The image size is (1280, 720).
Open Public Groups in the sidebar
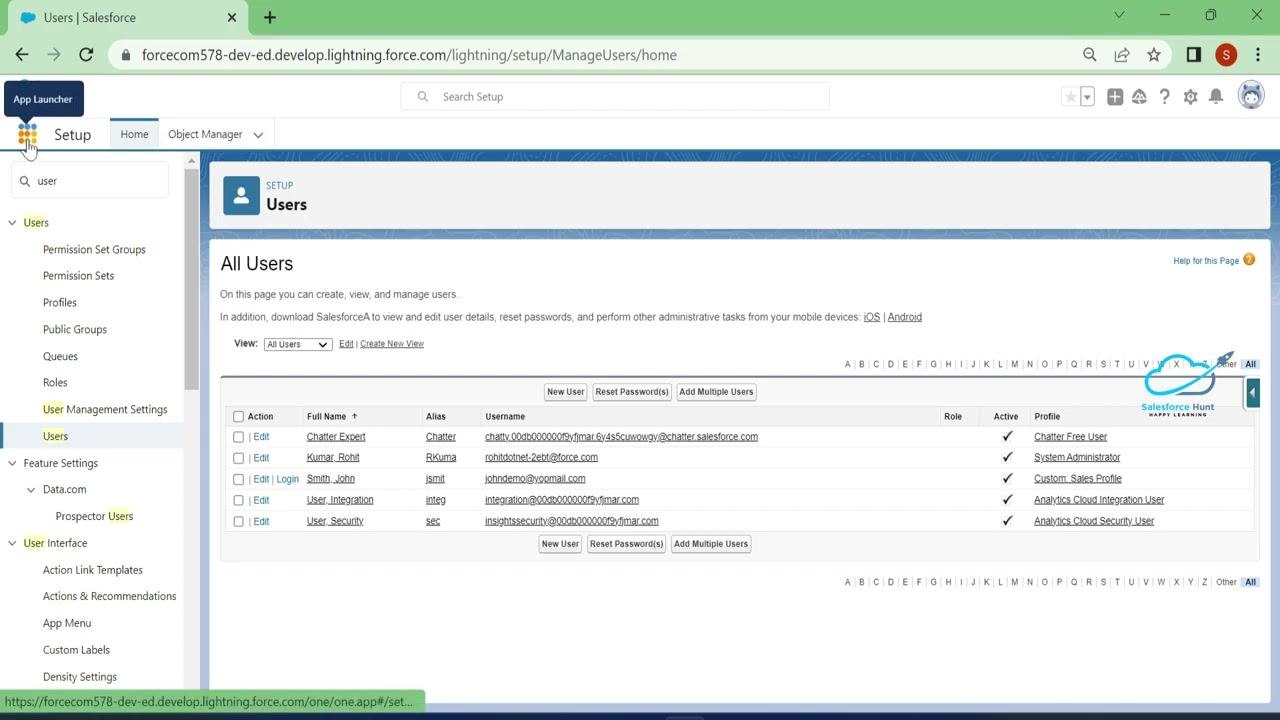click(x=75, y=329)
